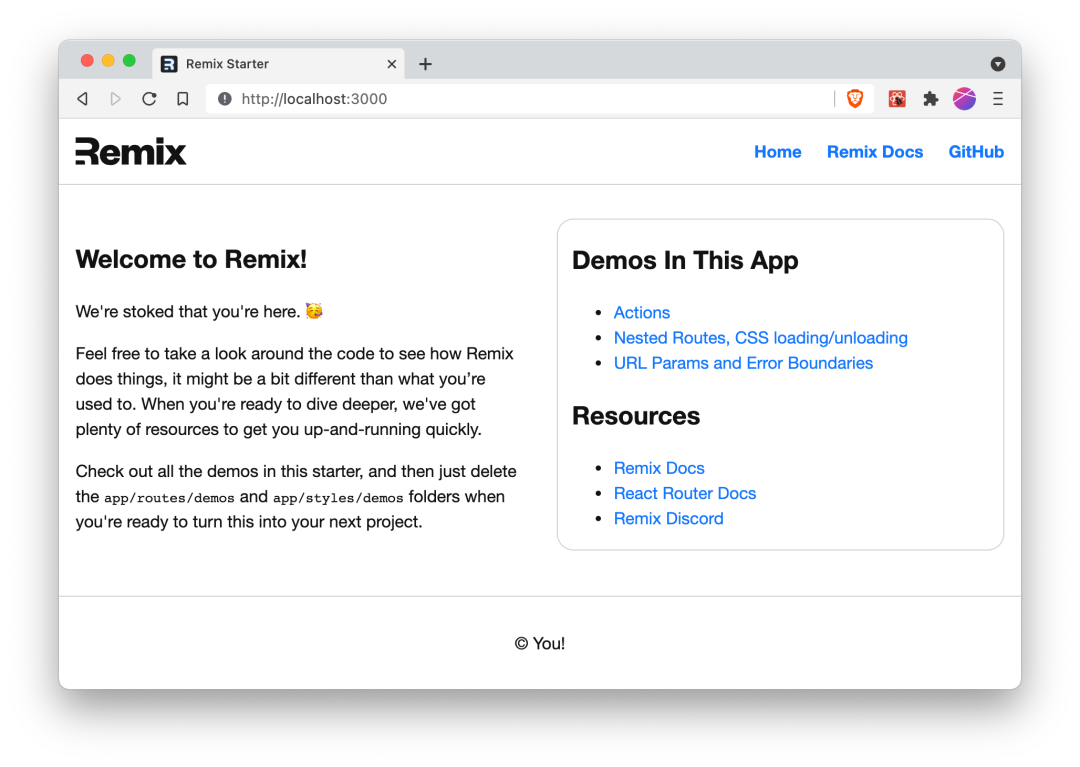Viewport: 1080px width, 767px height.
Task: Open the extensions puzzle piece menu
Action: (x=931, y=98)
